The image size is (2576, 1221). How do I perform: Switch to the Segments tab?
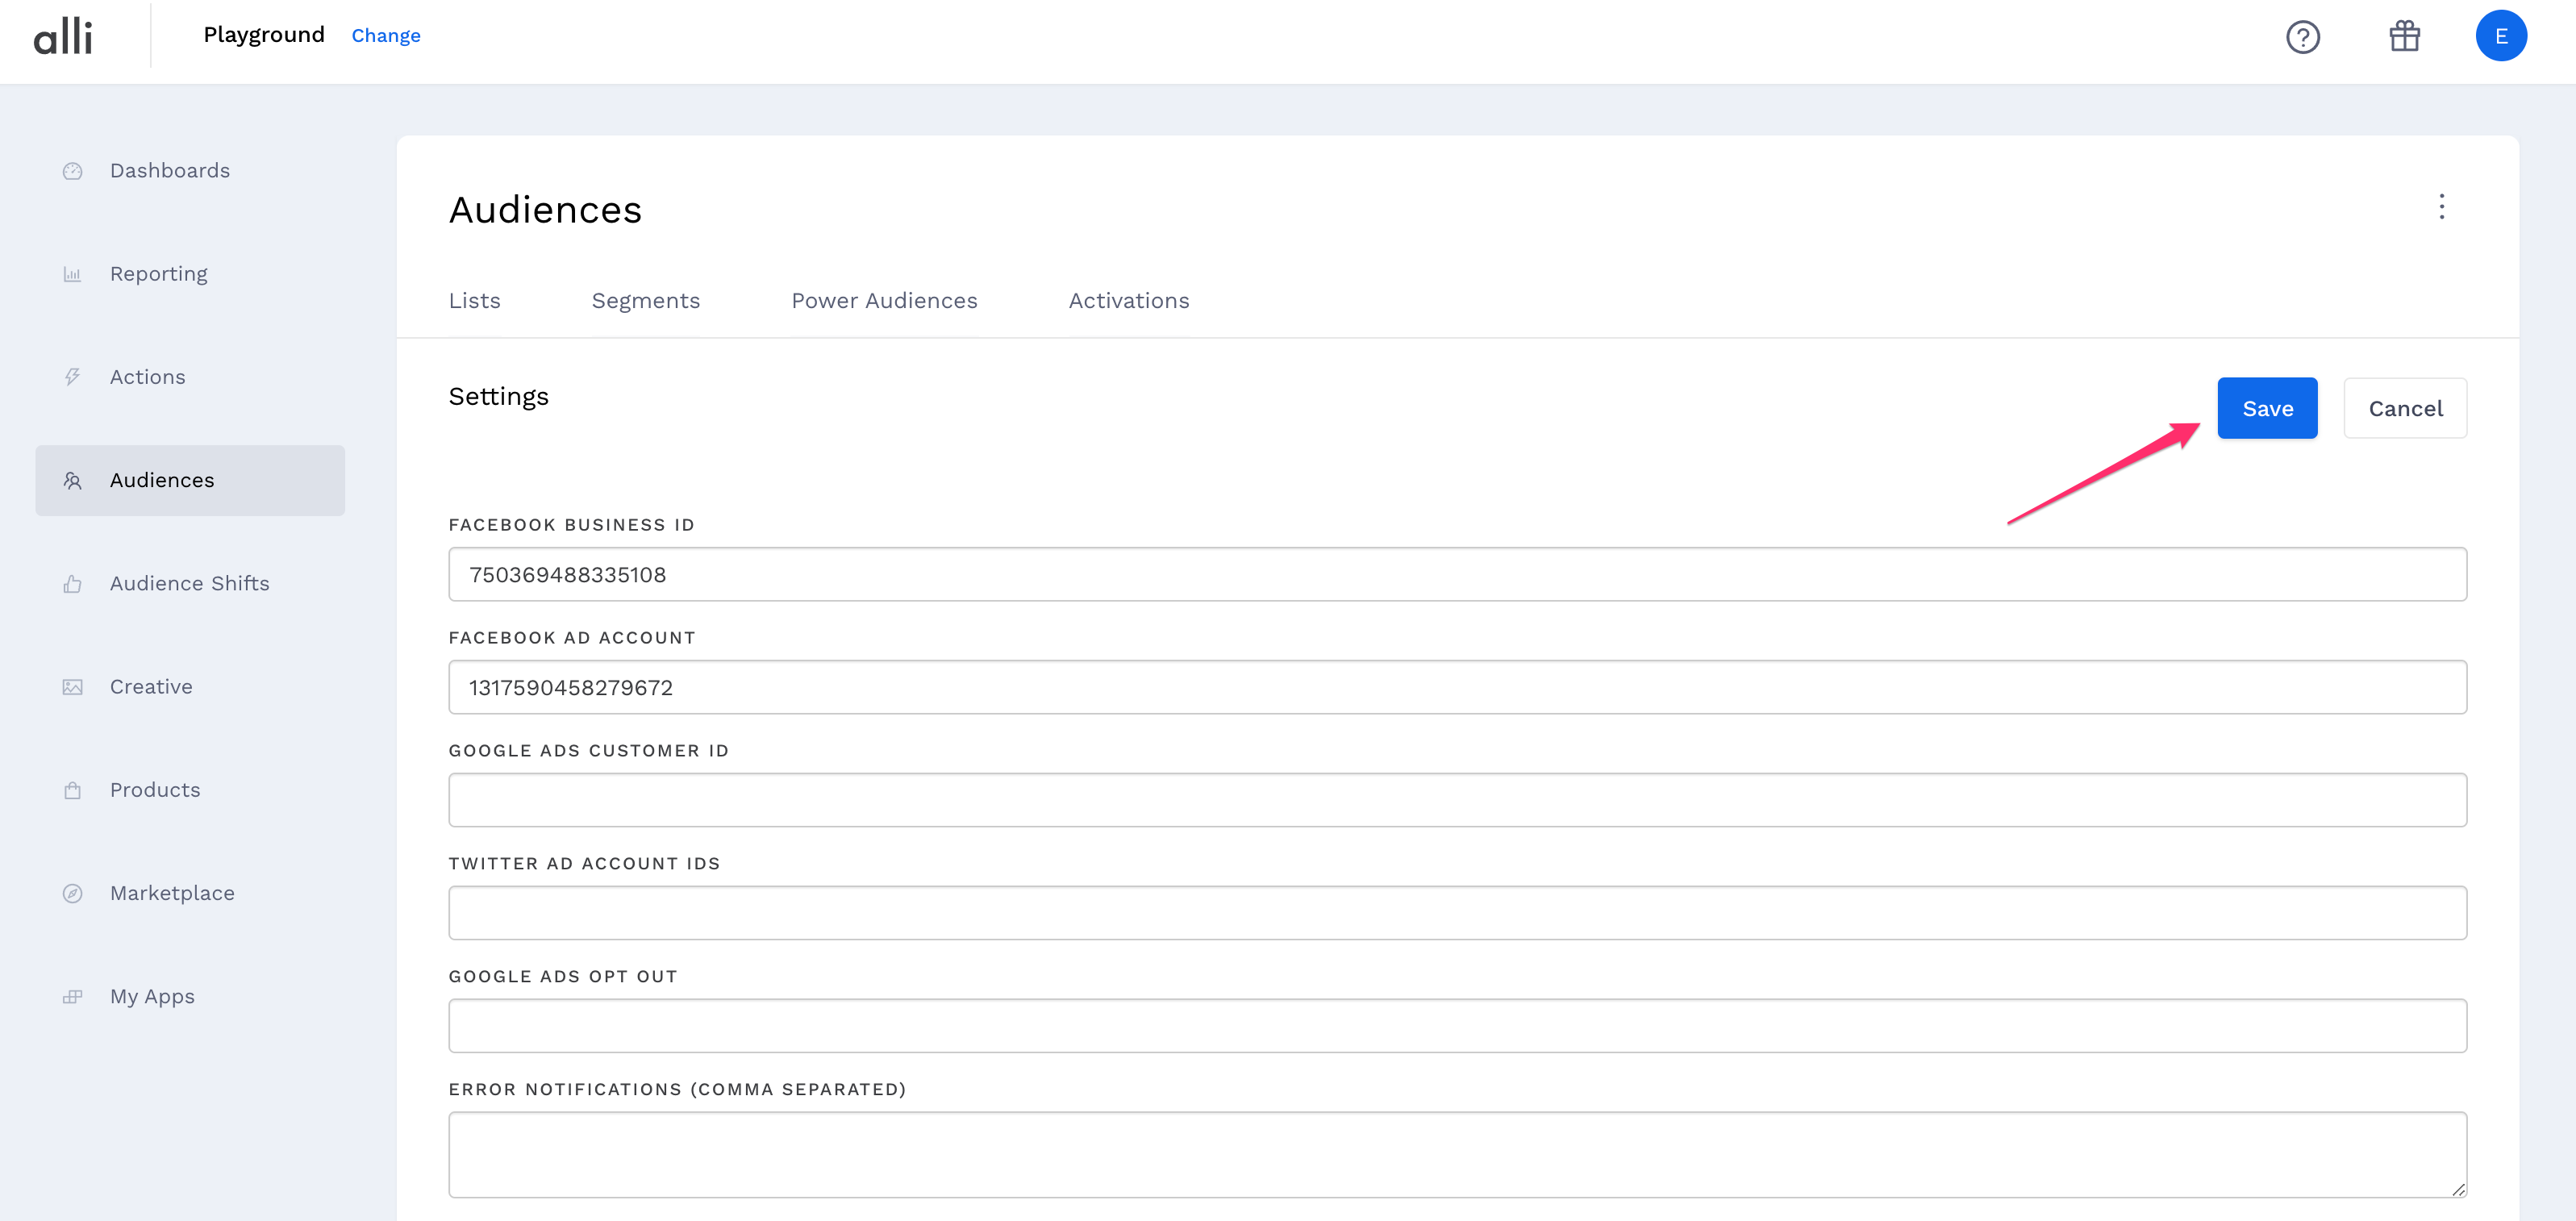click(645, 301)
